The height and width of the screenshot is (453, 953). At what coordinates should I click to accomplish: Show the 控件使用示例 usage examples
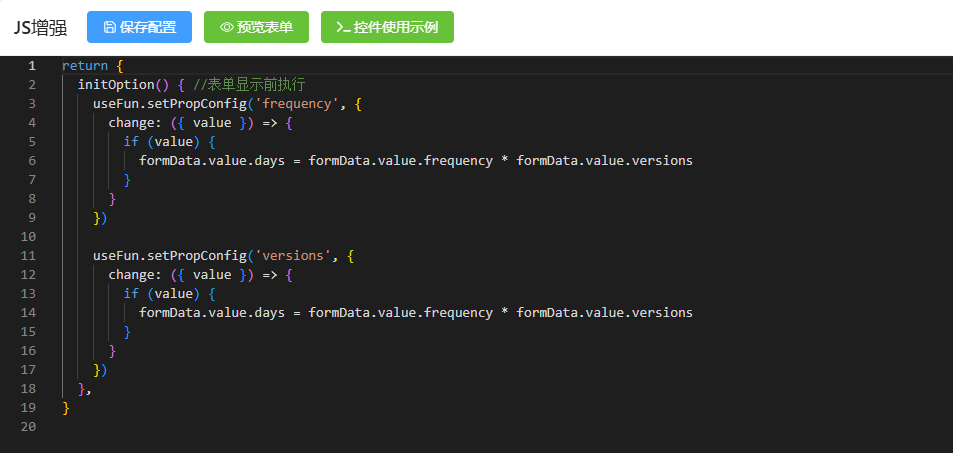click(x=387, y=28)
